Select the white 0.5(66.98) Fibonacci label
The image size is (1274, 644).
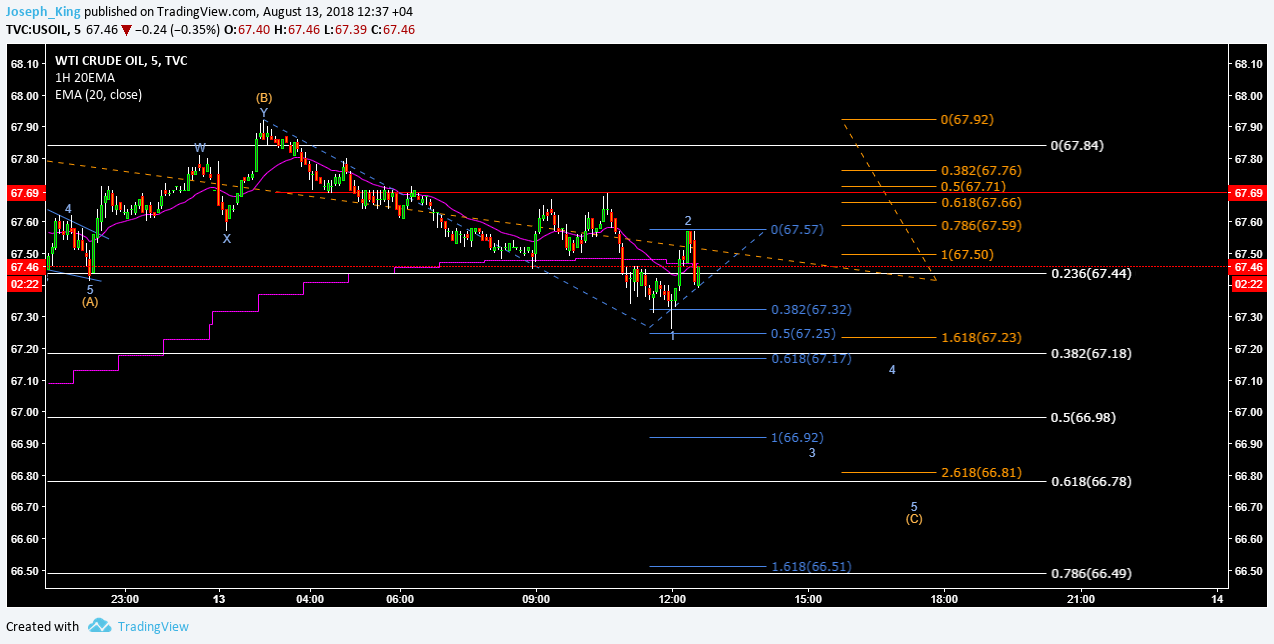pyautogui.click(x=1083, y=418)
